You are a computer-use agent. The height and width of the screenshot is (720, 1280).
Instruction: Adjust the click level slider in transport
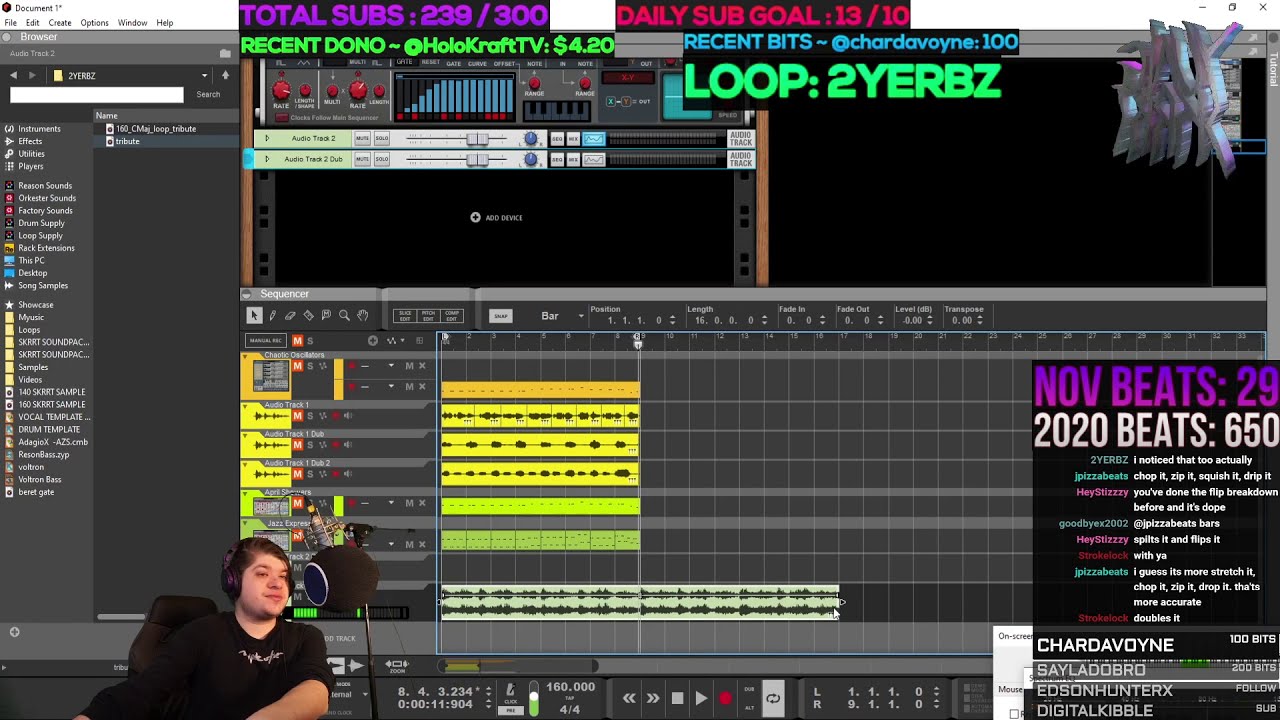tap(533, 700)
